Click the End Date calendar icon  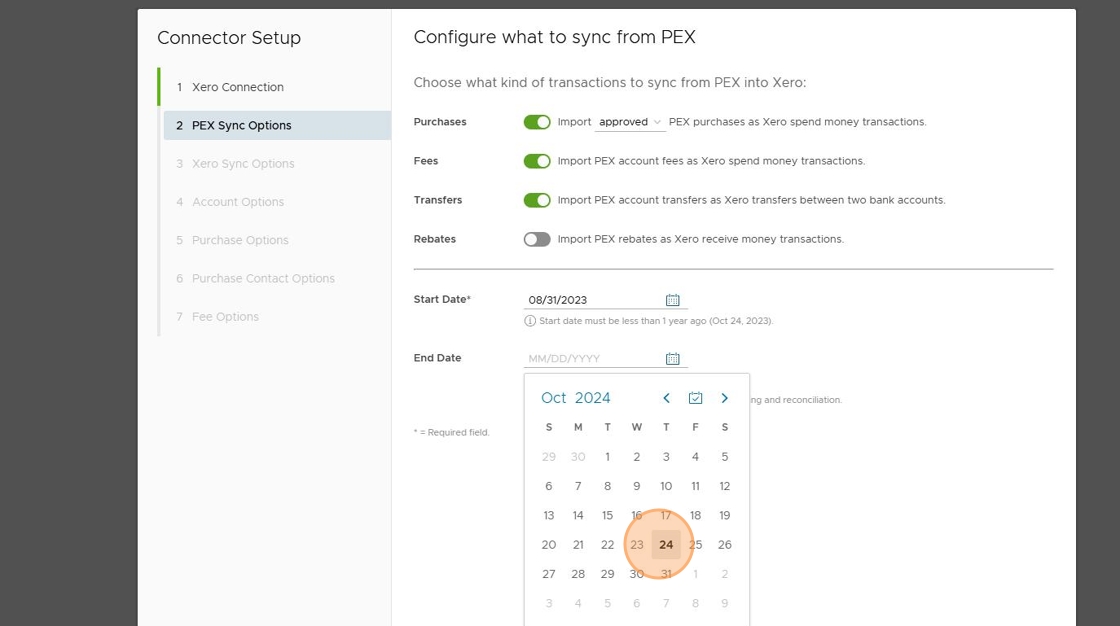tap(673, 359)
